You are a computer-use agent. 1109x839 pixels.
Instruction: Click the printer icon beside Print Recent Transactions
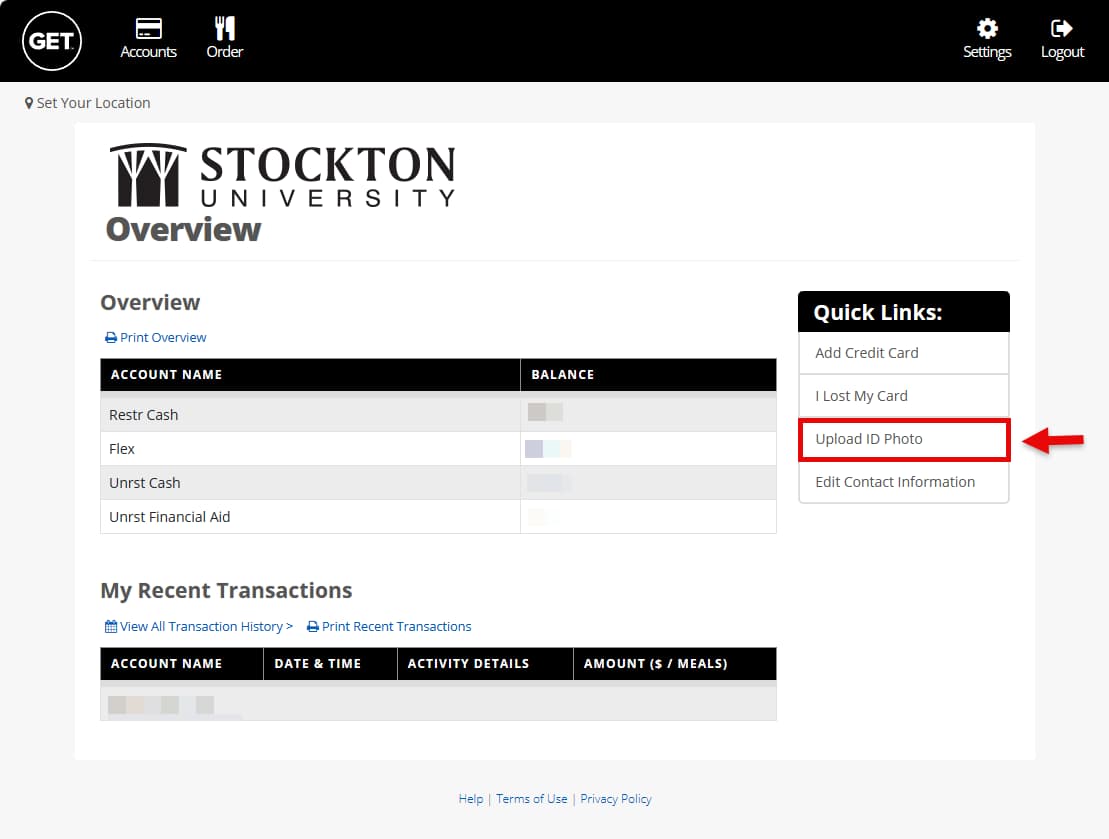313,626
